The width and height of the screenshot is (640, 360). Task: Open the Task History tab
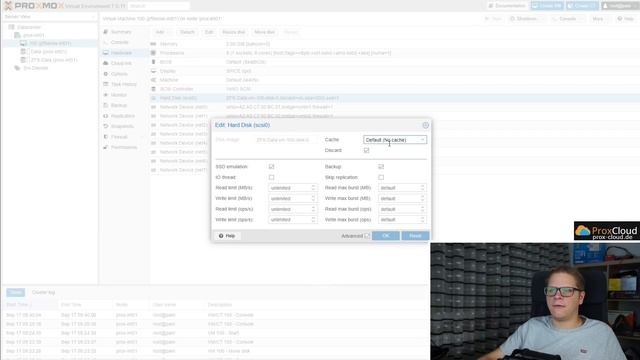click(x=124, y=84)
